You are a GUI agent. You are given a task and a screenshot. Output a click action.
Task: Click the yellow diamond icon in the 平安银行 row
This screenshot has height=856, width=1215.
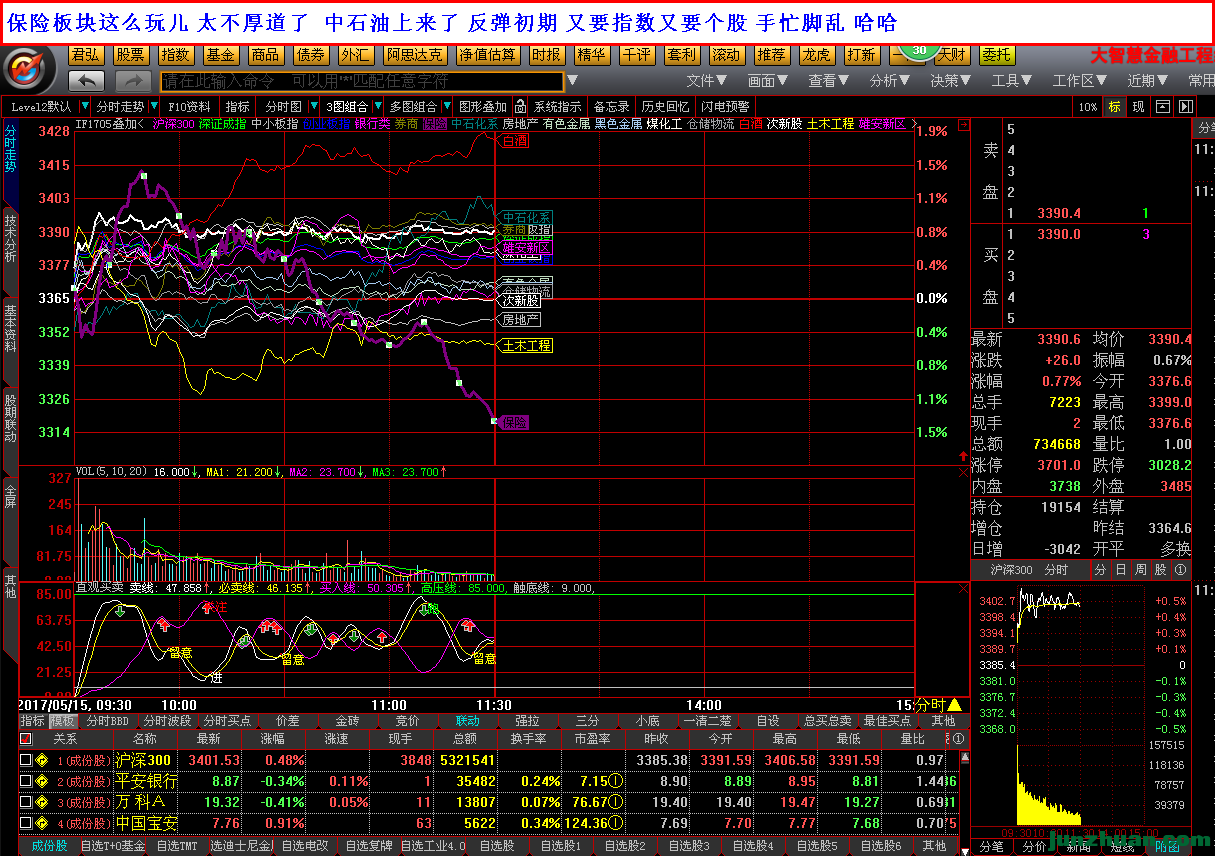[41, 781]
